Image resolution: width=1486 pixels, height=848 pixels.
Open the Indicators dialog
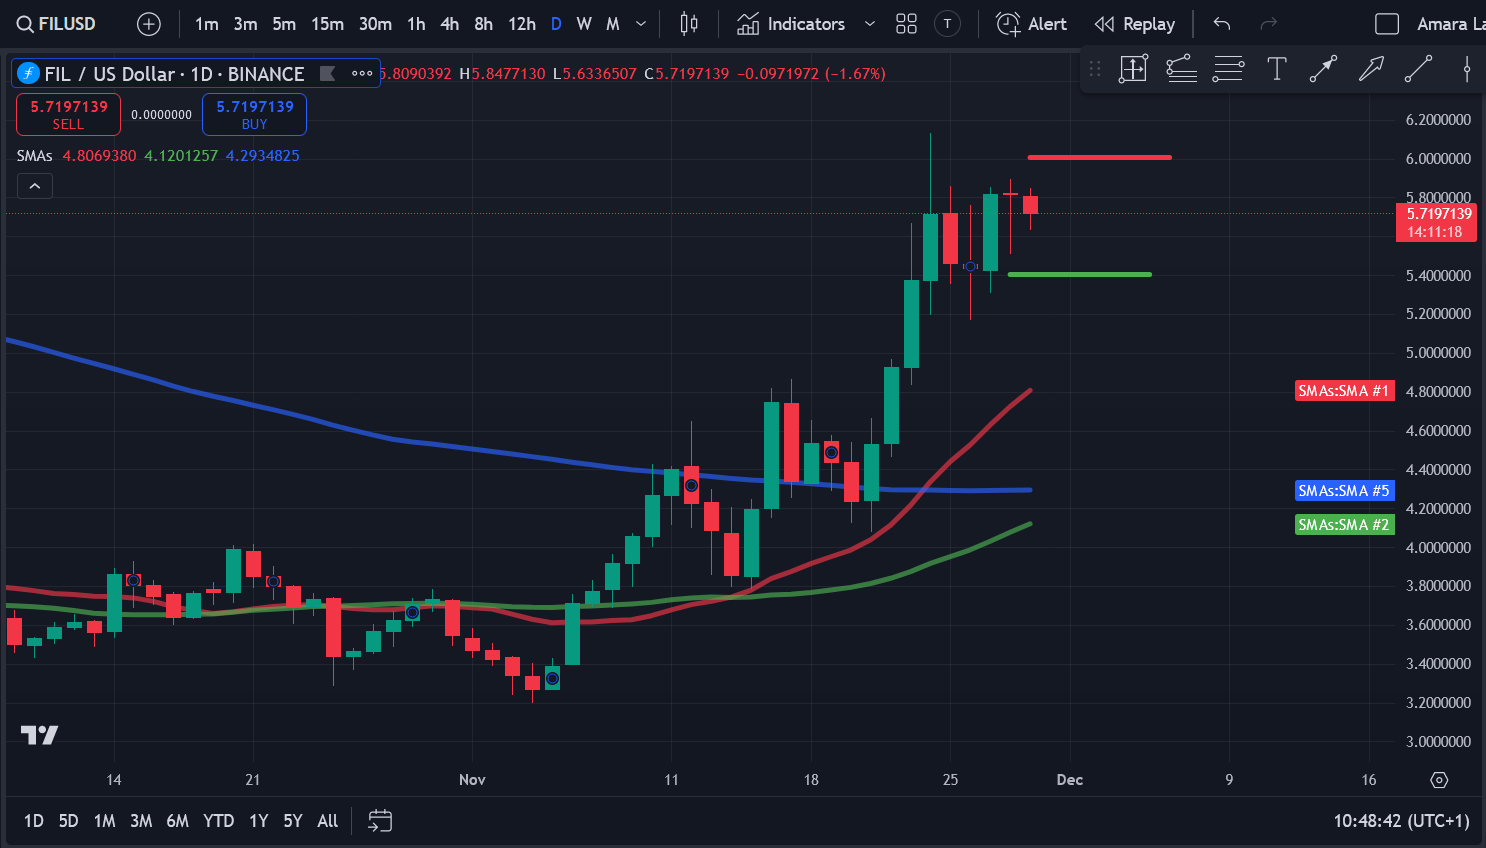coord(791,24)
